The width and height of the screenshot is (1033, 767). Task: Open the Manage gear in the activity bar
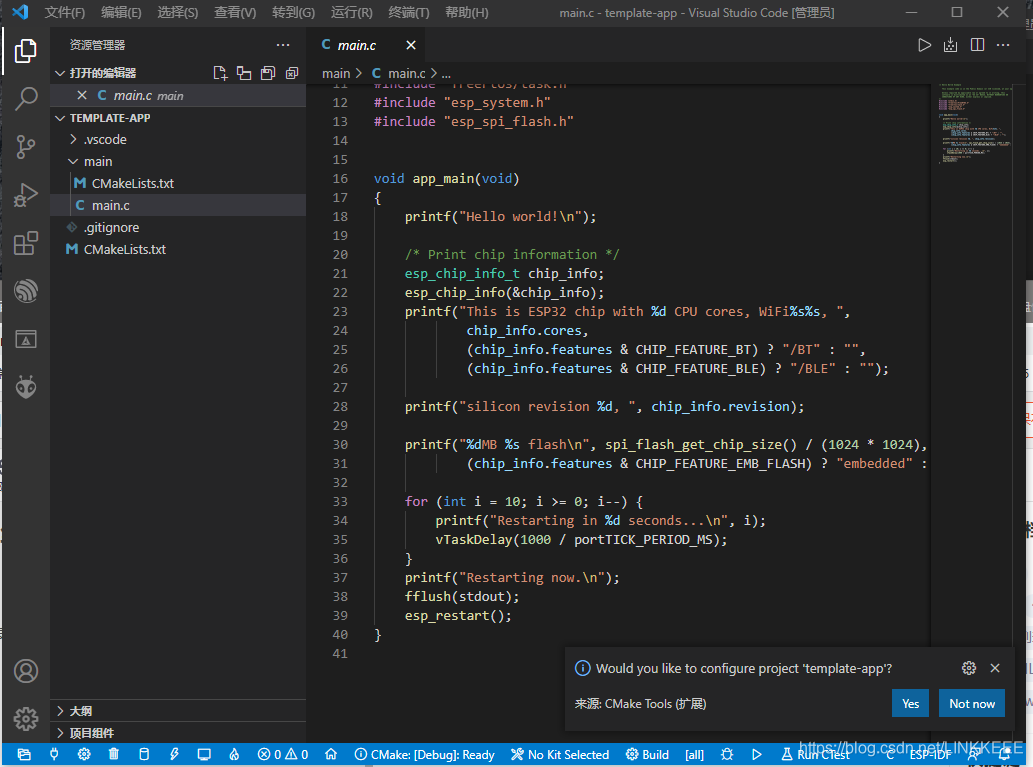(x=26, y=719)
